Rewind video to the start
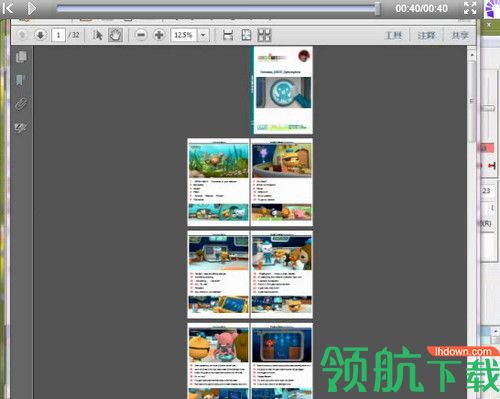Screen dimensions: 500x399 click(x=8, y=8)
